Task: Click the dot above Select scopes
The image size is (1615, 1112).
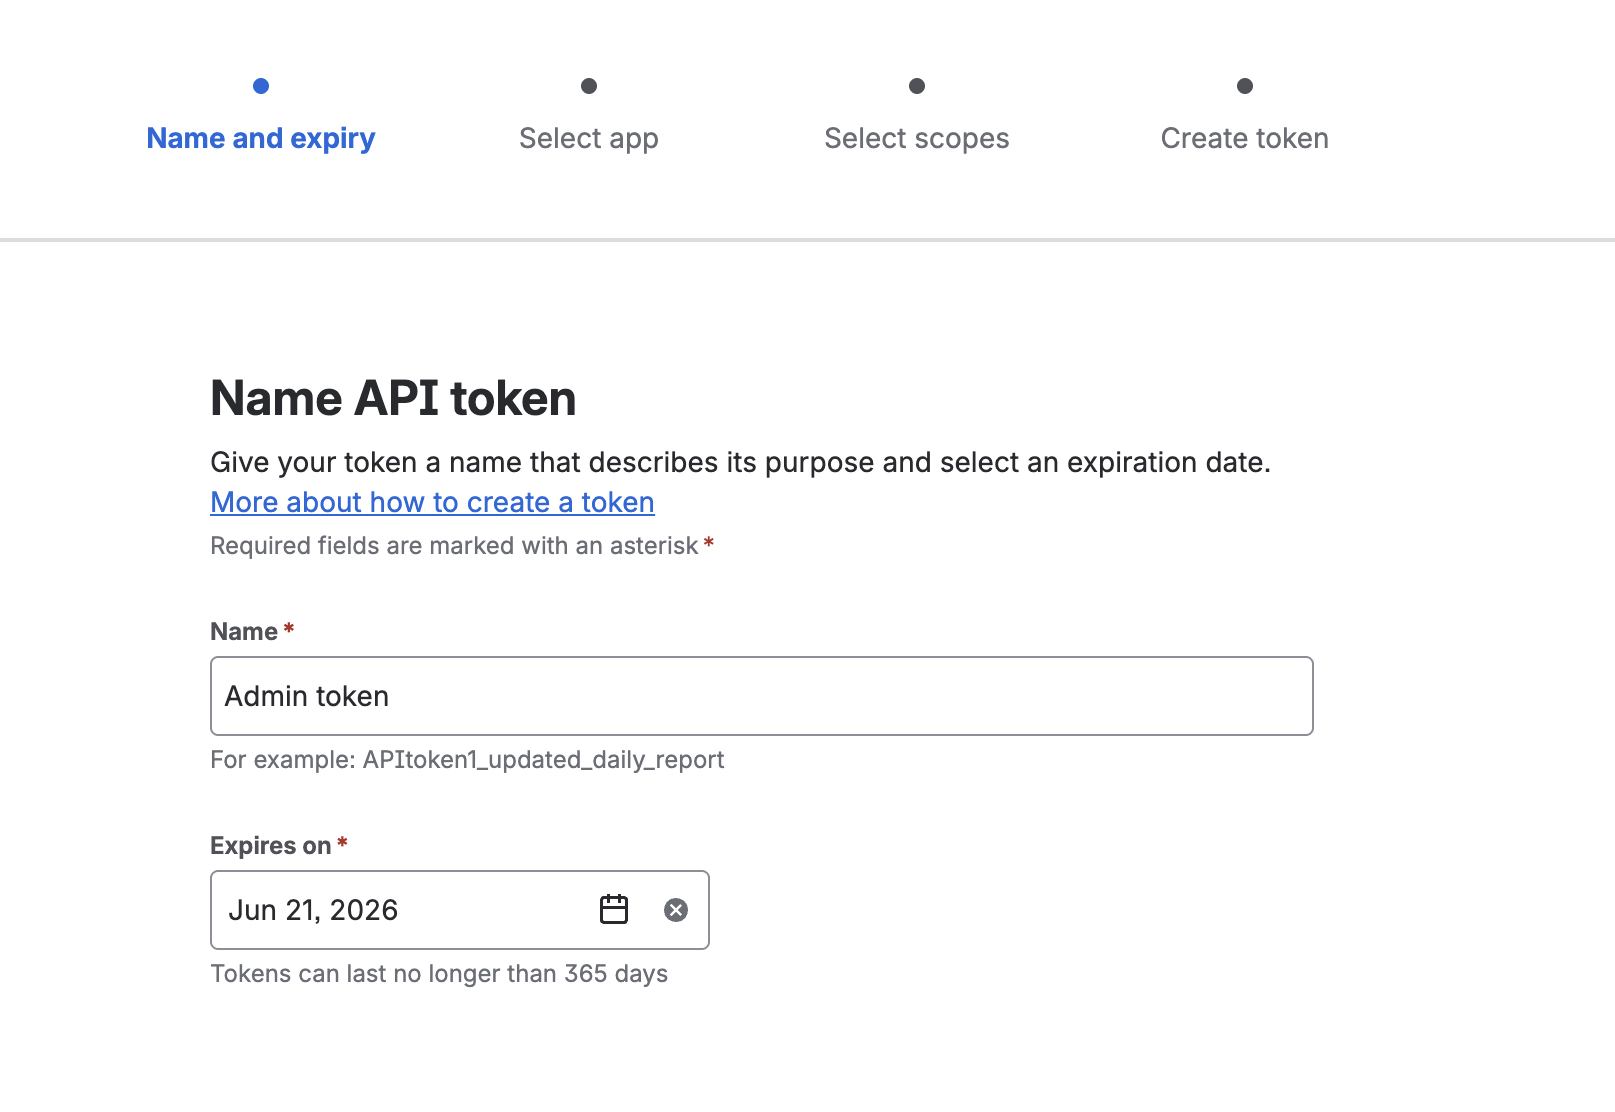Action: click(917, 86)
